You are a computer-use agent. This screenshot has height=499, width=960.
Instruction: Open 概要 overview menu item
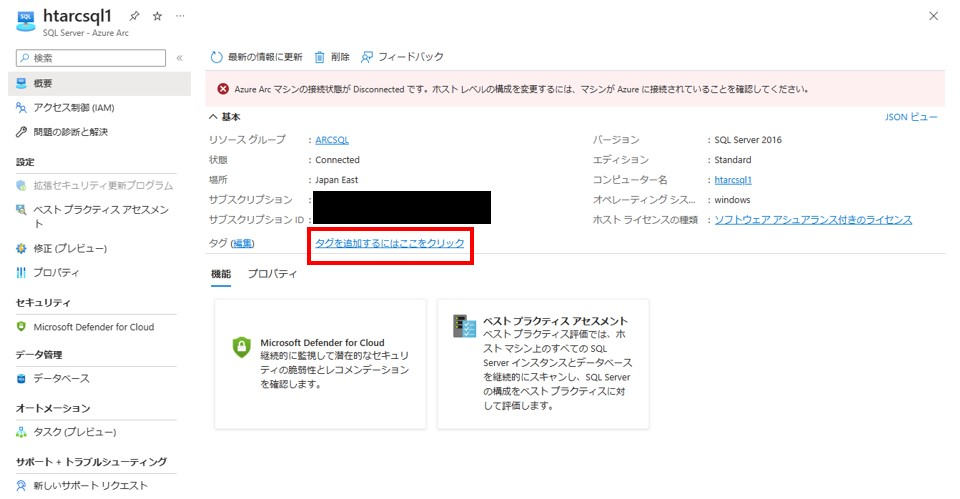tap(99, 83)
